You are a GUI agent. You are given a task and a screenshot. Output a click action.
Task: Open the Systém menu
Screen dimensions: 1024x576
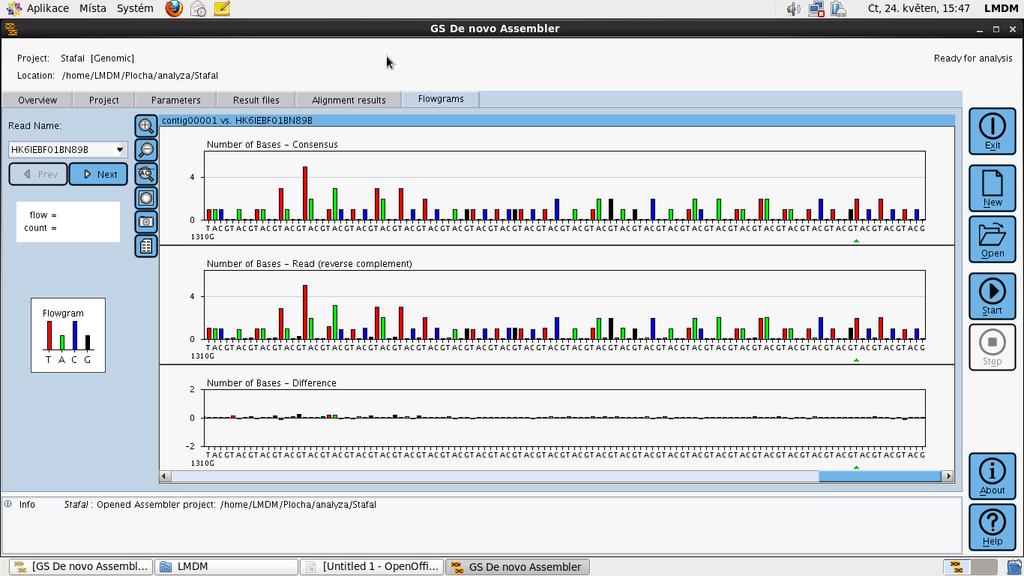point(135,8)
